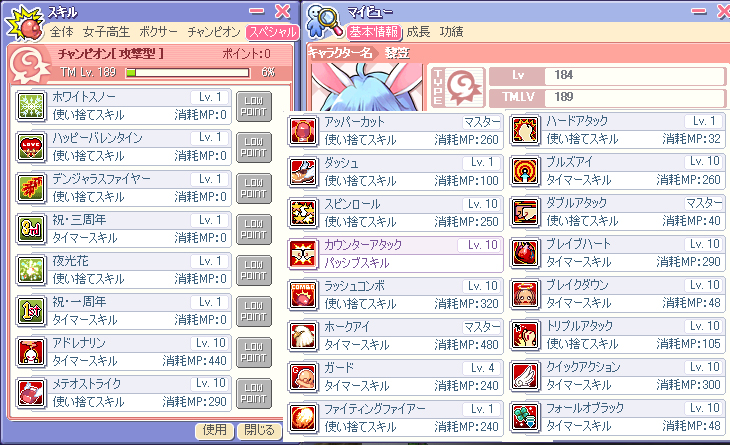Select the アドレナリン skill icon

point(31,352)
